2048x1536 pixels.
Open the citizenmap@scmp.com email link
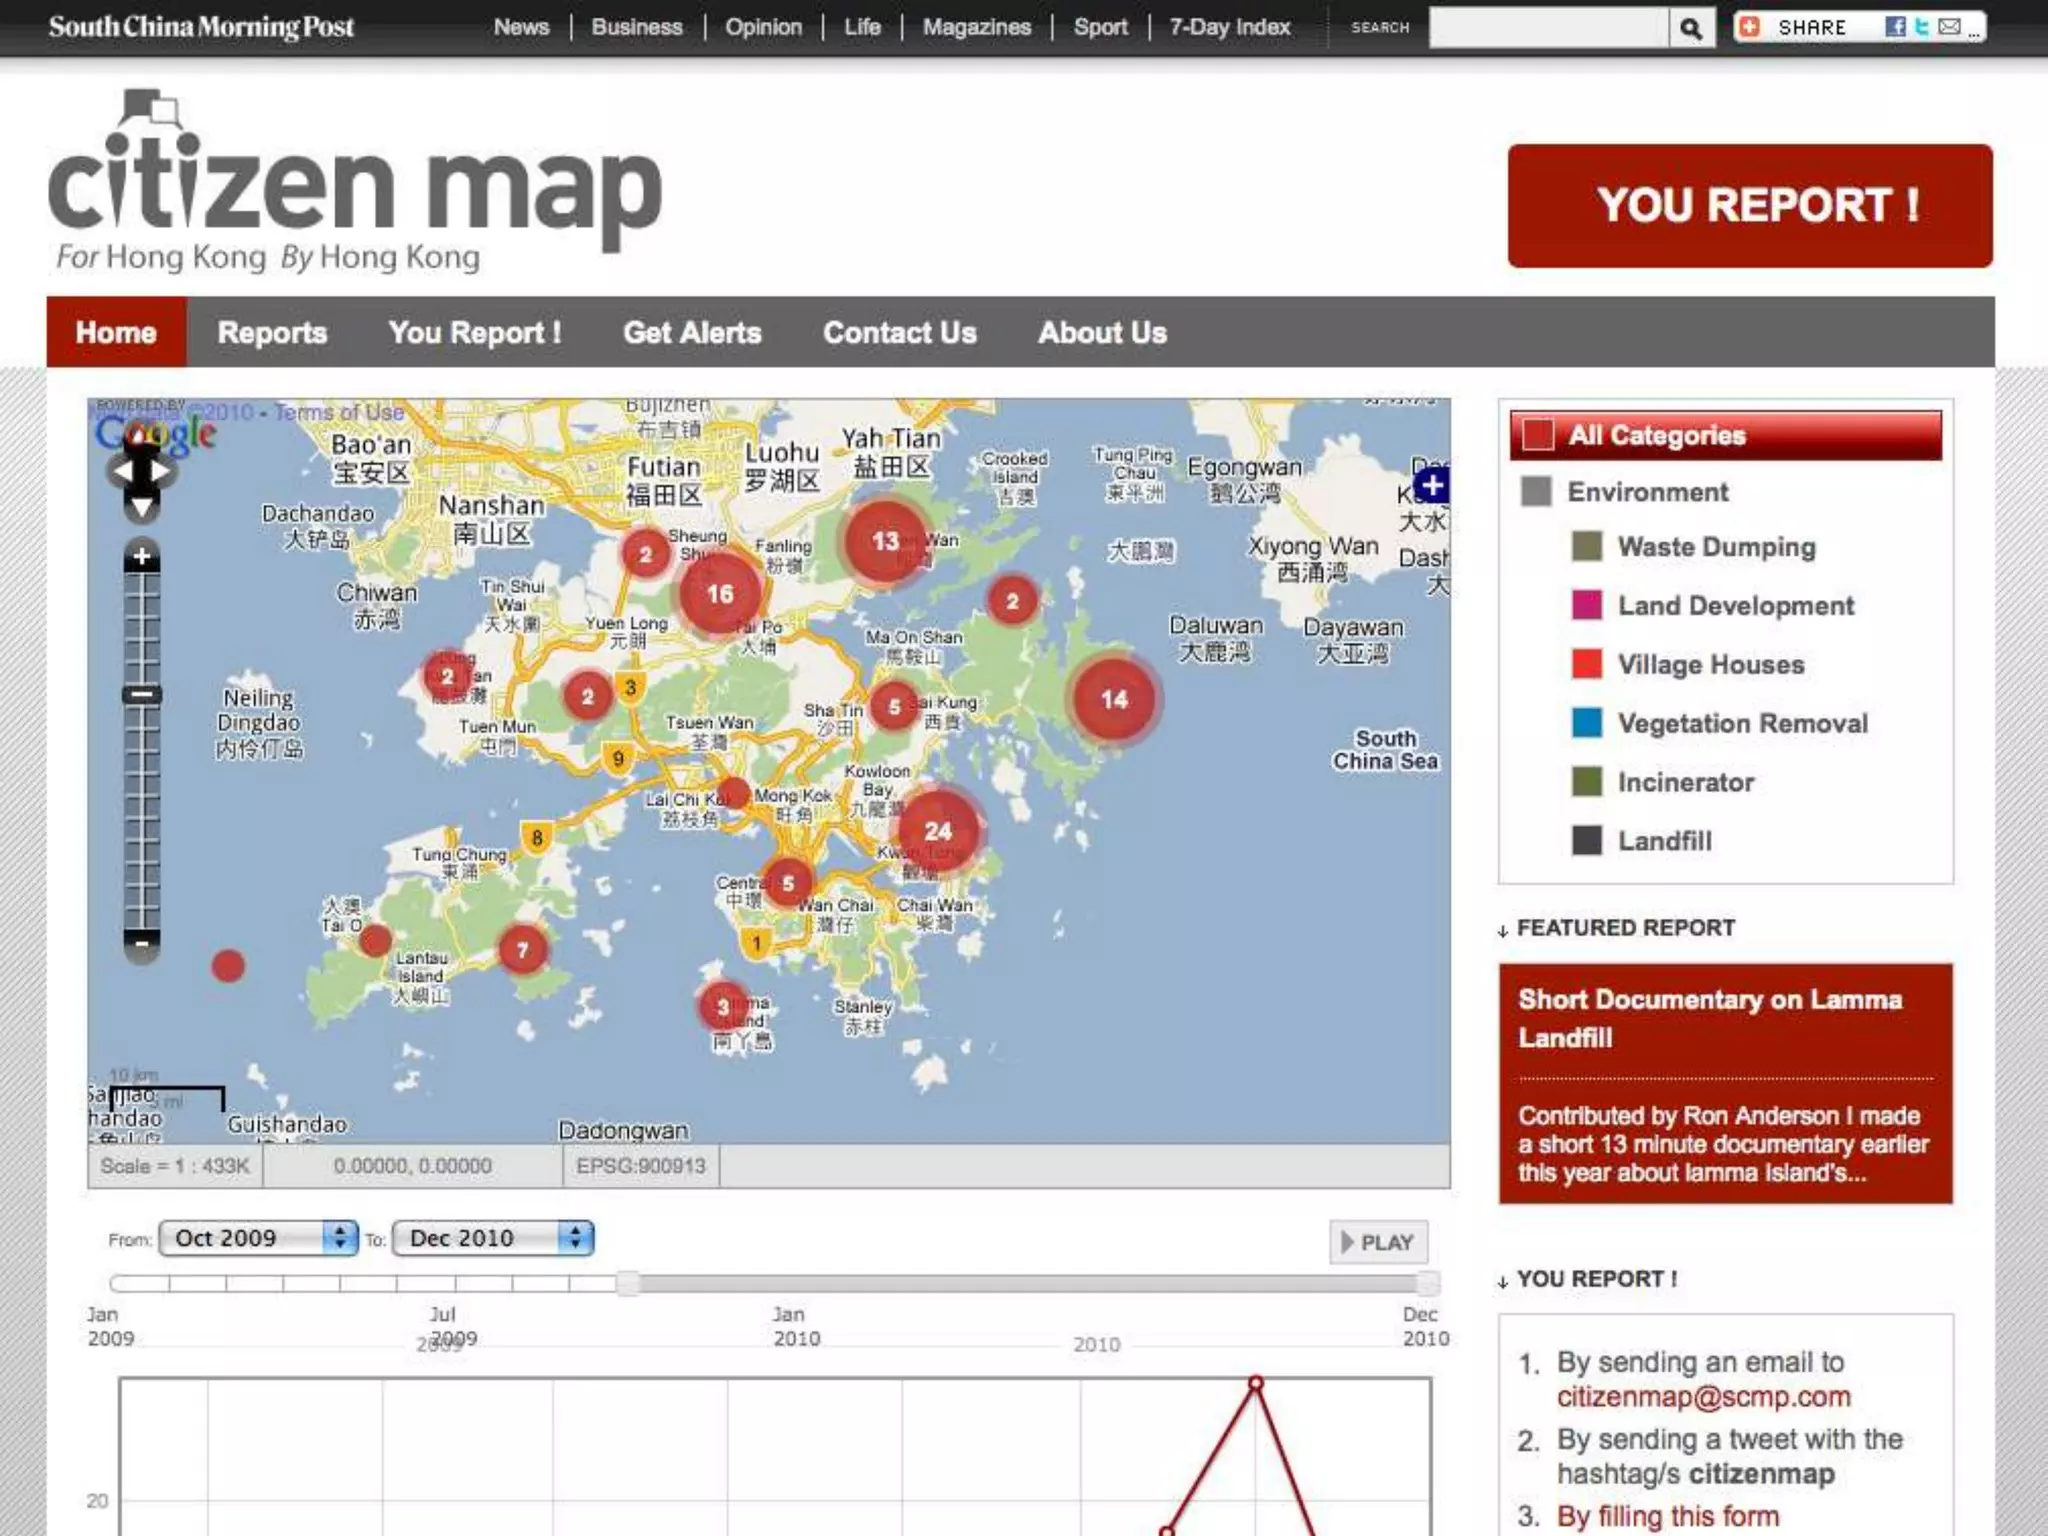(1703, 1397)
